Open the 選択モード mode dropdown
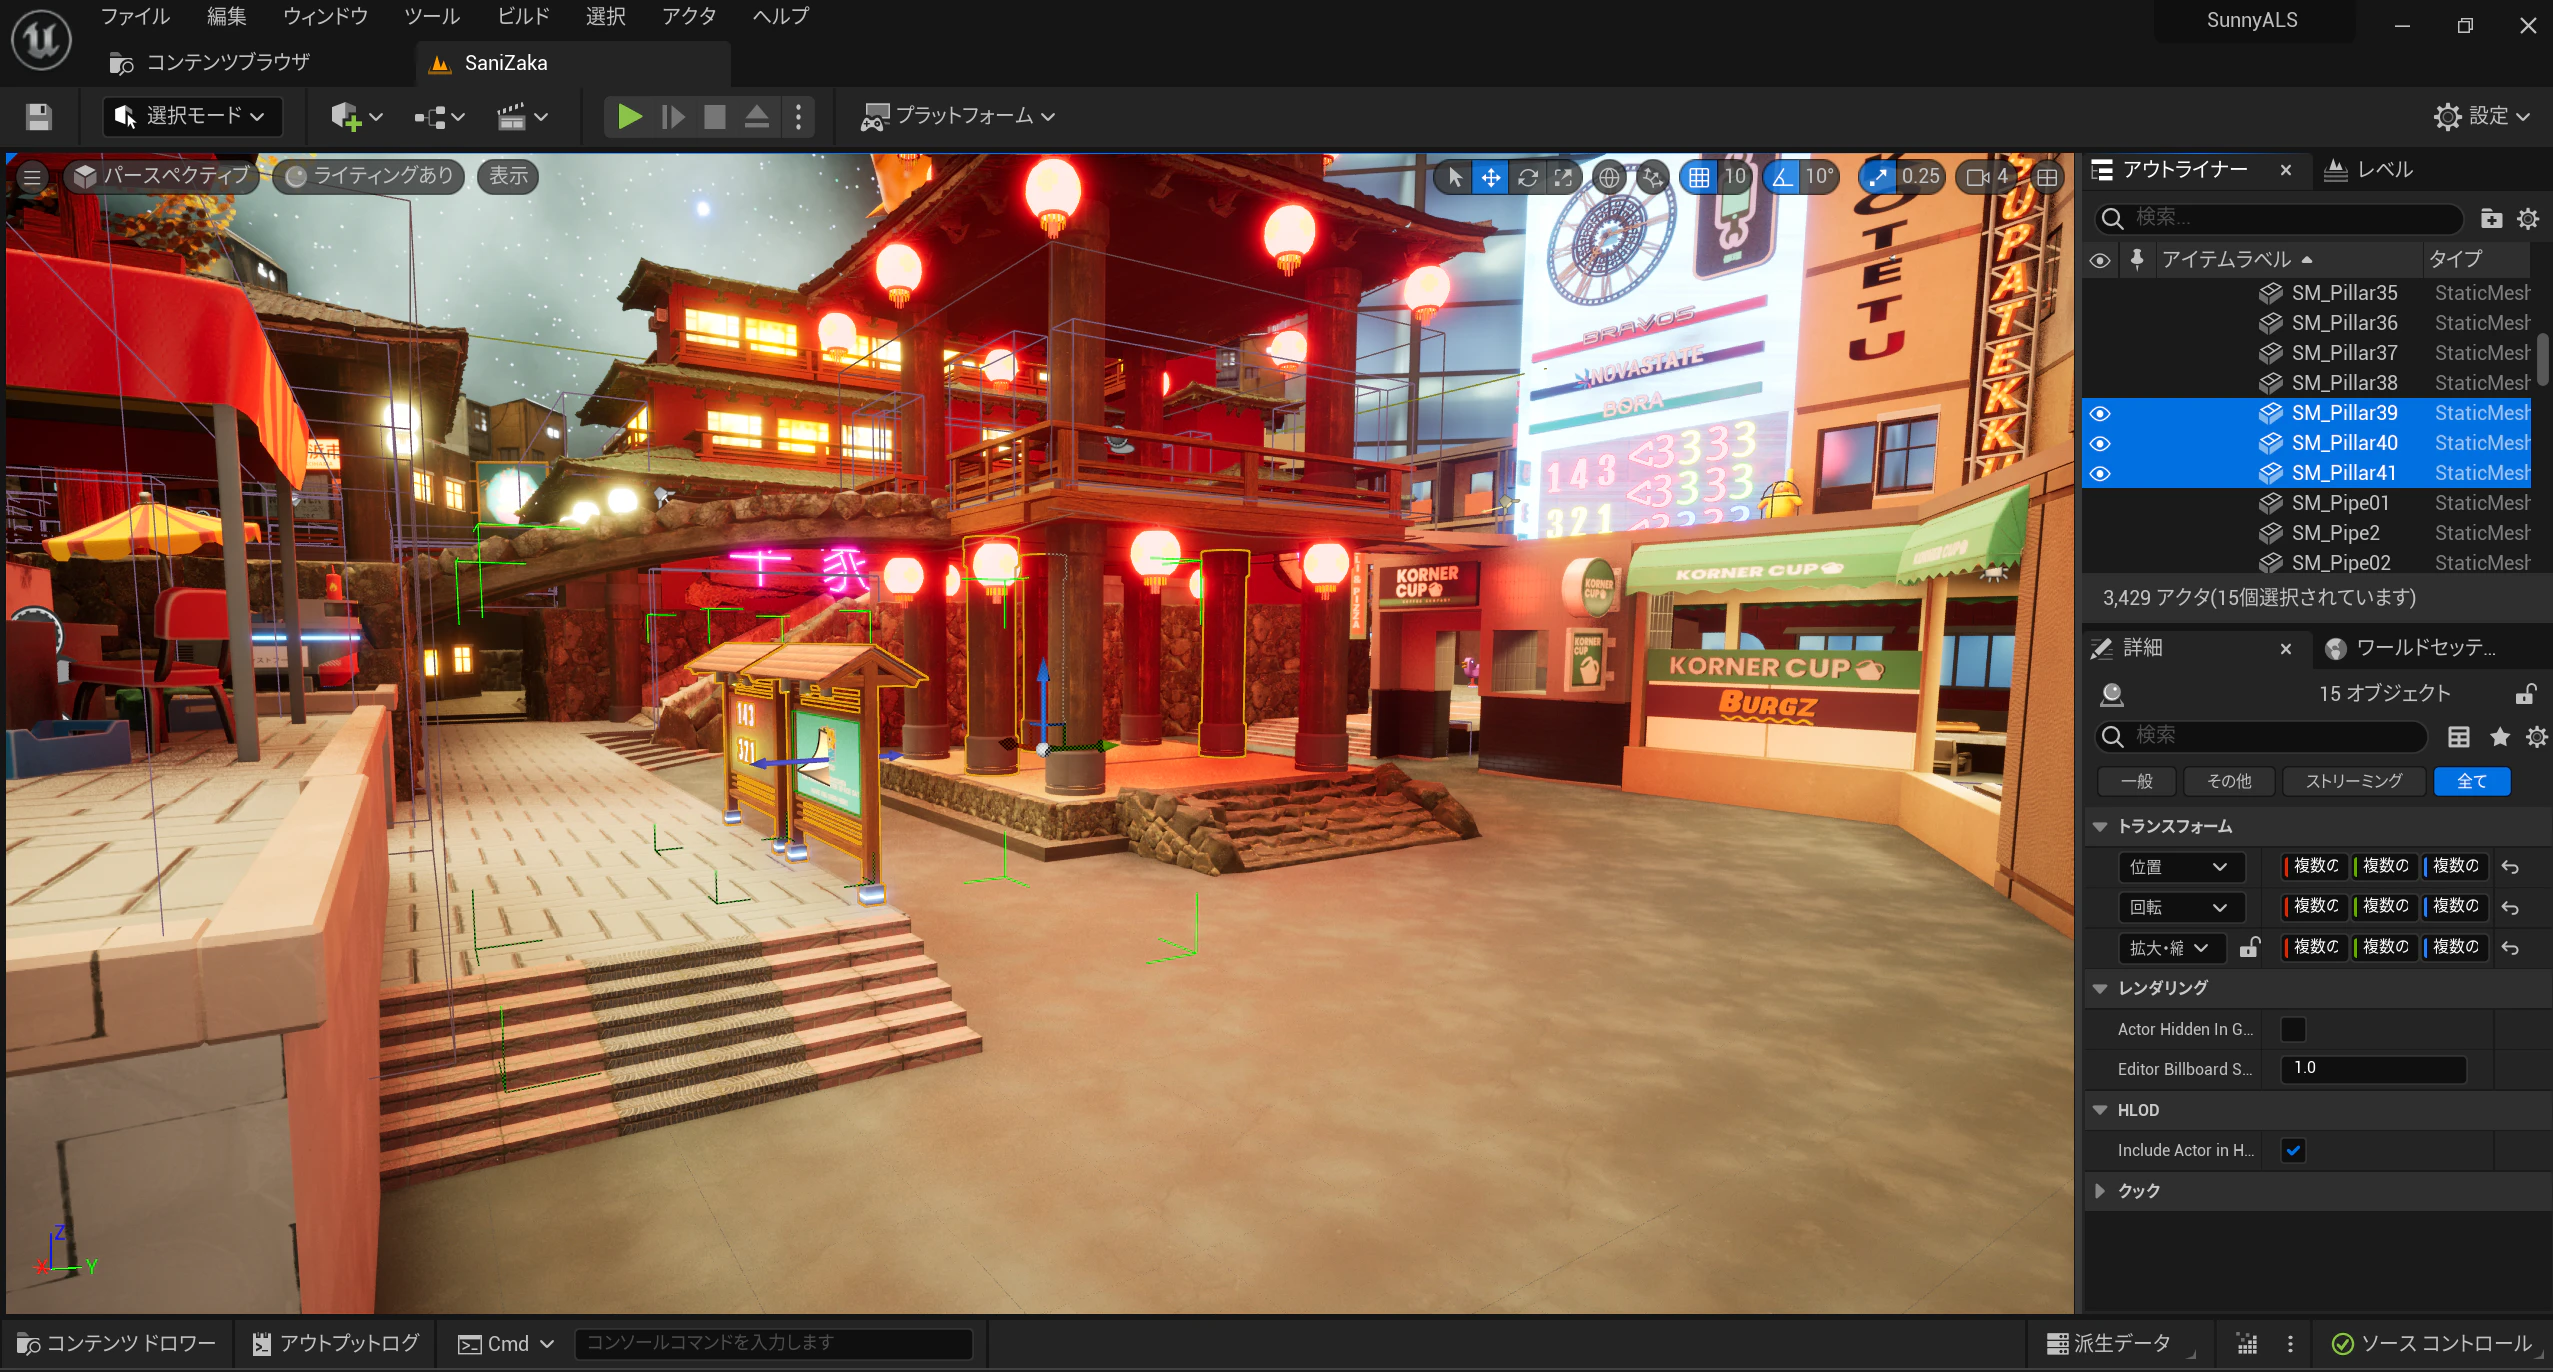 pos(192,117)
